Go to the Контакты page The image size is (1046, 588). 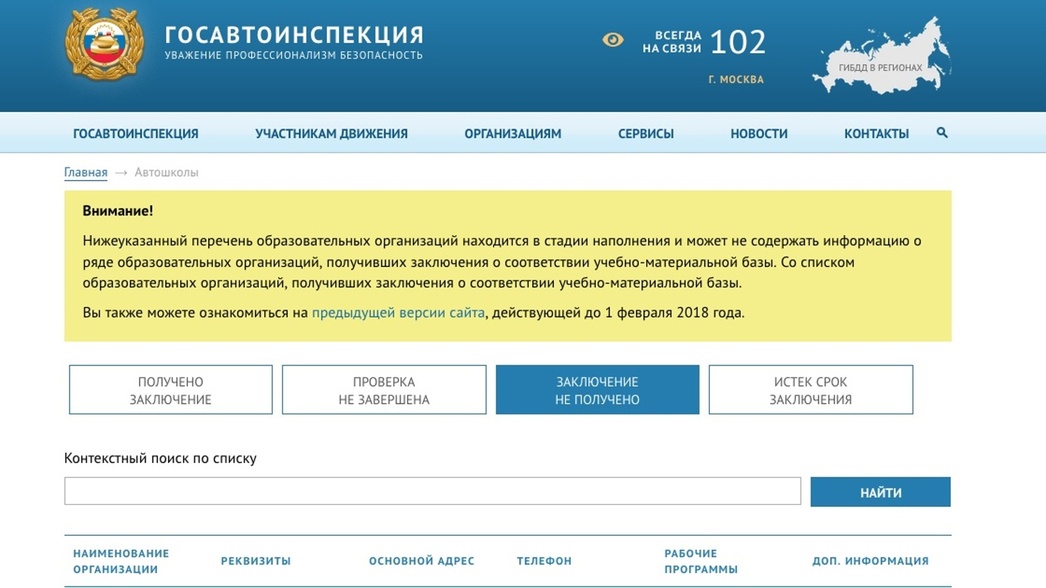pyautogui.click(x=876, y=134)
